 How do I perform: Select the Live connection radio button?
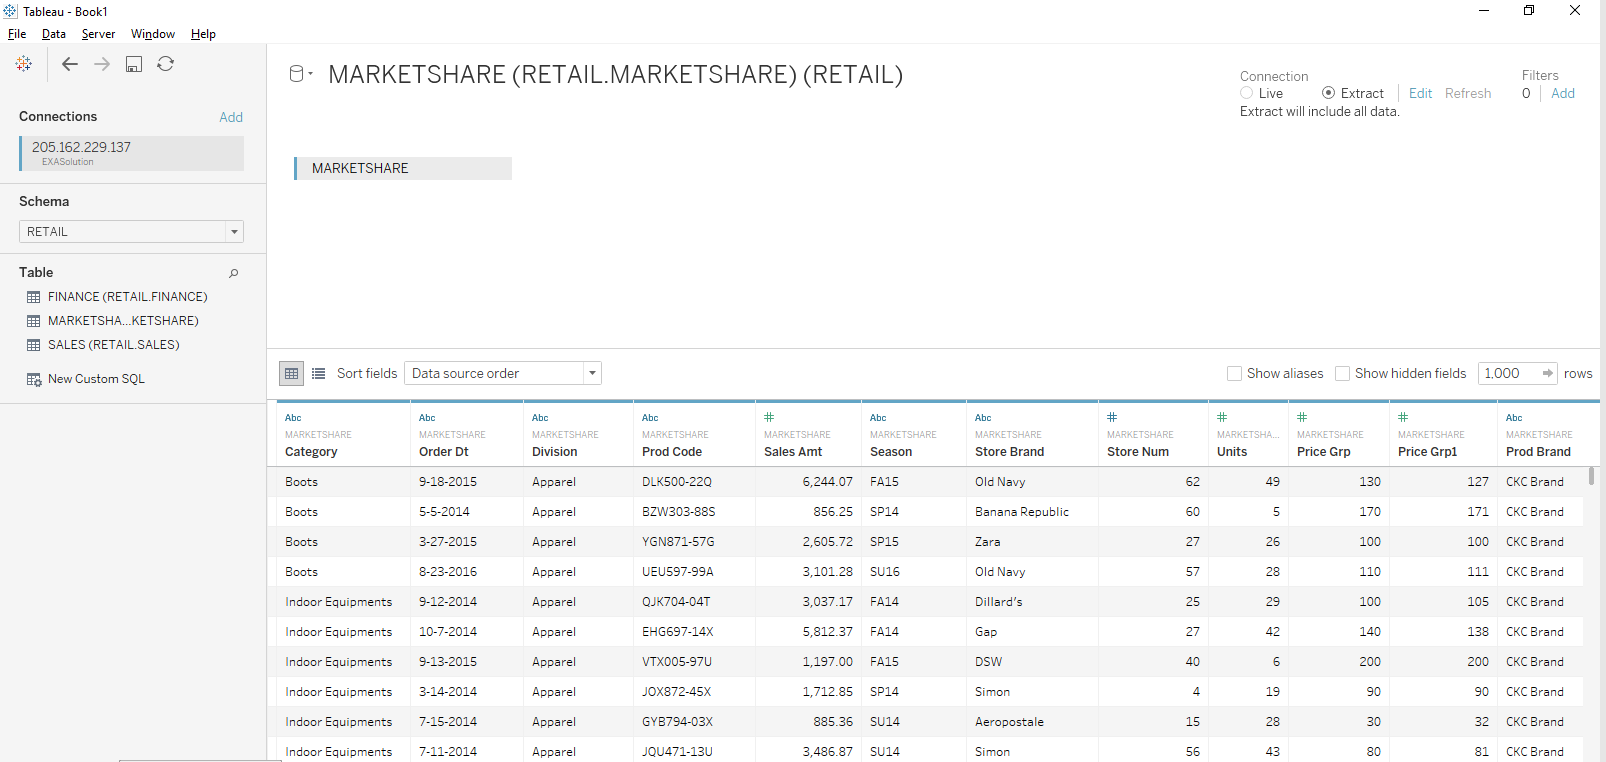(1247, 93)
